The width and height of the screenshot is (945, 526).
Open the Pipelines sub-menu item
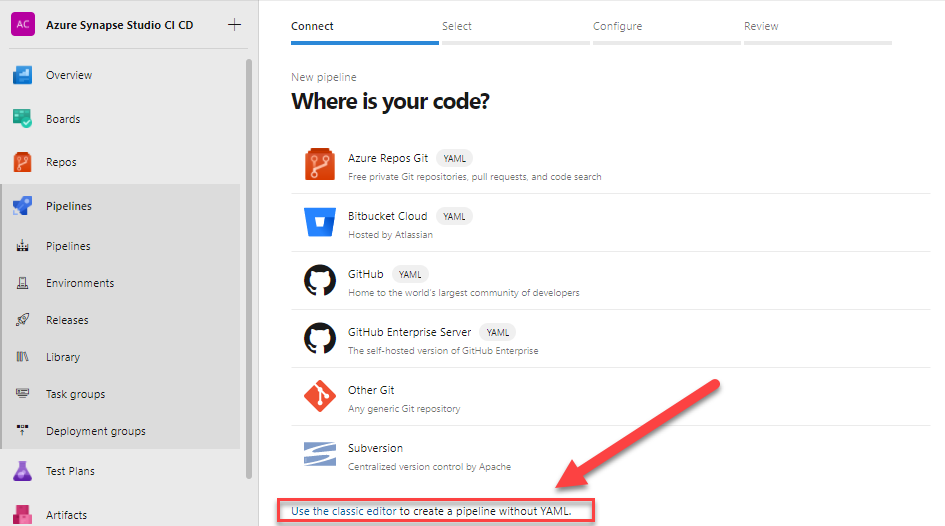[68, 246]
